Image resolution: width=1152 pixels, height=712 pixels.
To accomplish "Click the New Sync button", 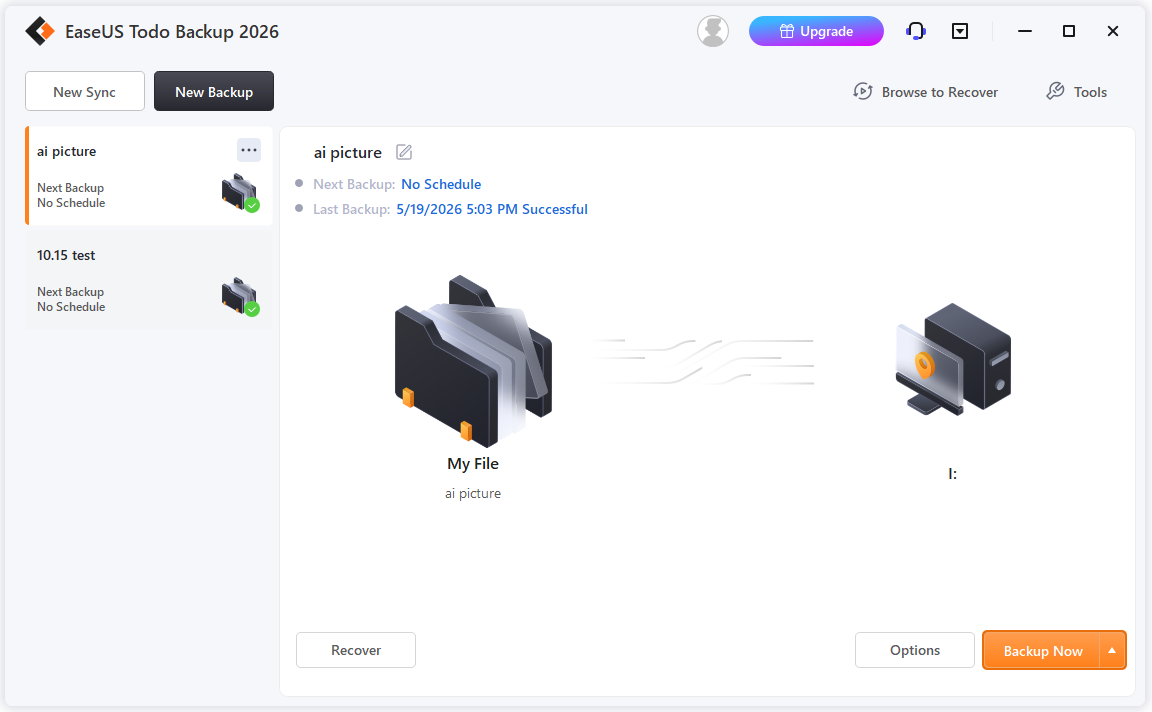I will [x=84, y=91].
